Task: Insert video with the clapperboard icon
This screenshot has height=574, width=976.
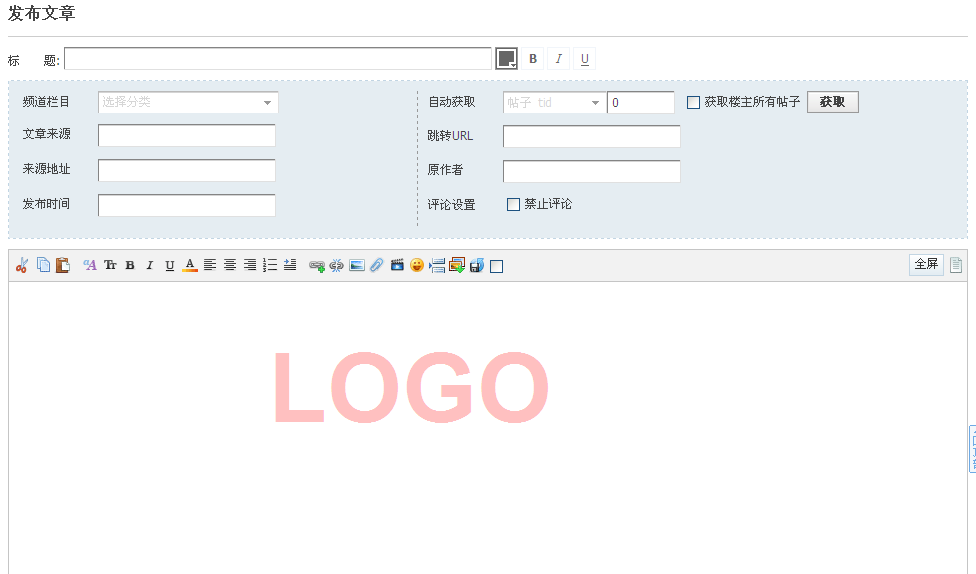Action: click(x=397, y=265)
